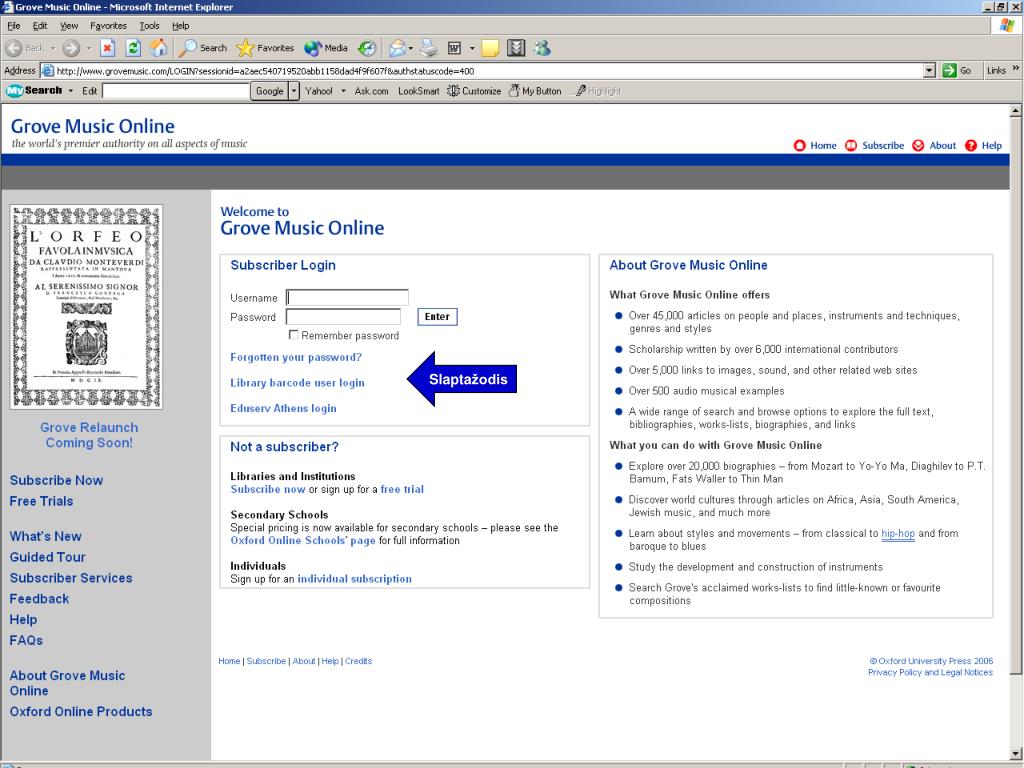1024x768 pixels.
Task: Open the dropdown arrow next to Yahoo!
Action: 344,91
